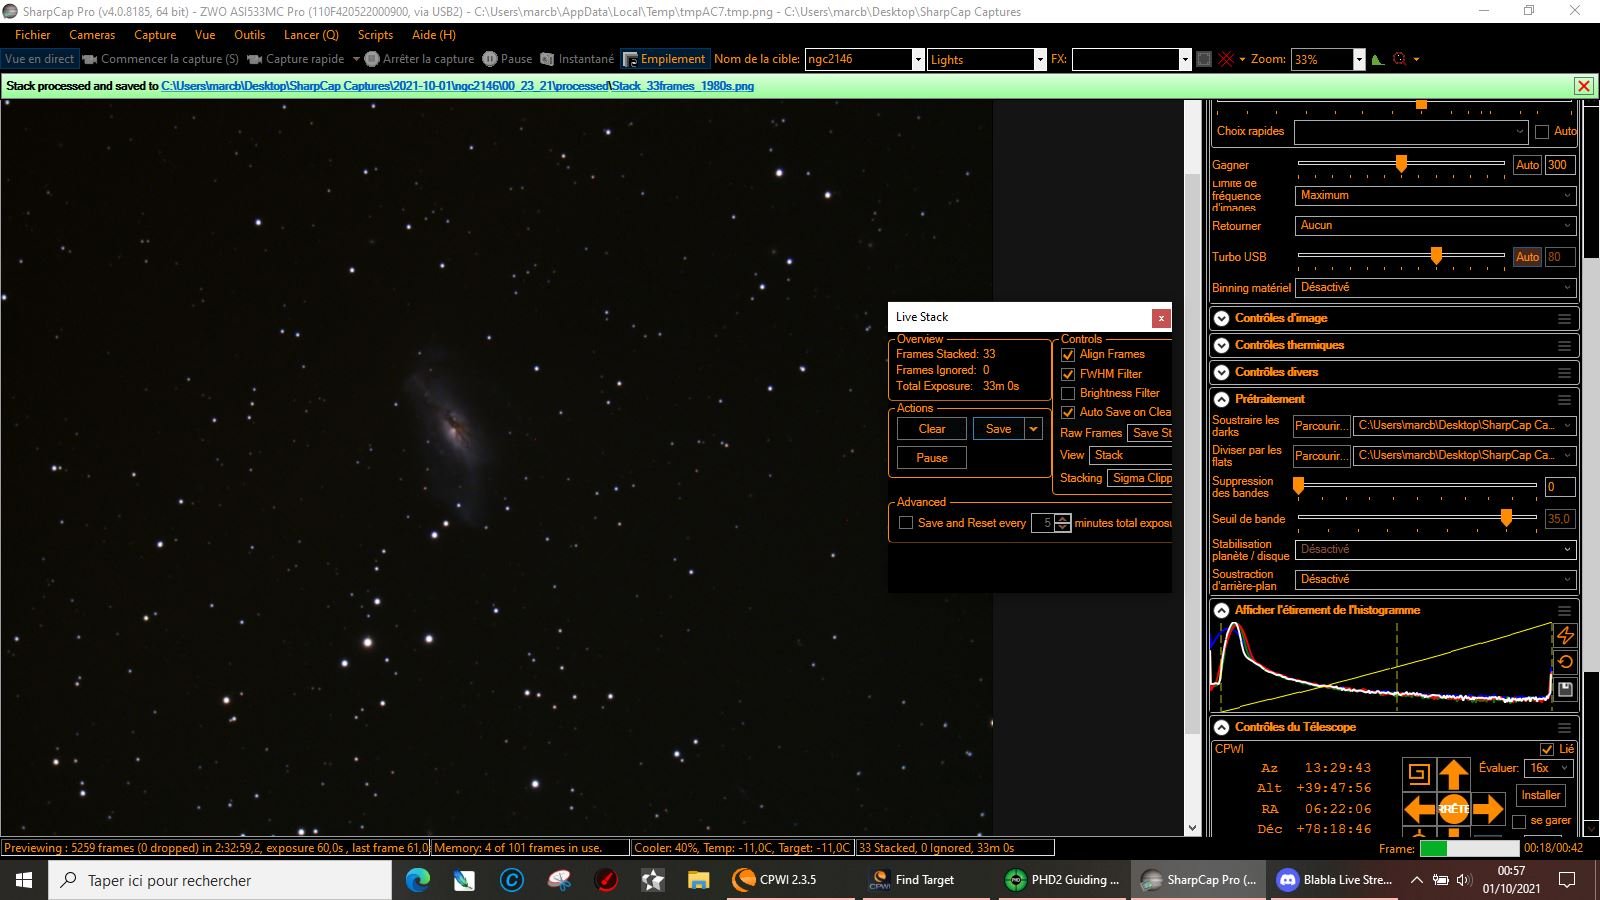The height and width of the screenshot is (900, 1600).
Task: Open the Binning matériel dropdown
Action: (1436, 287)
